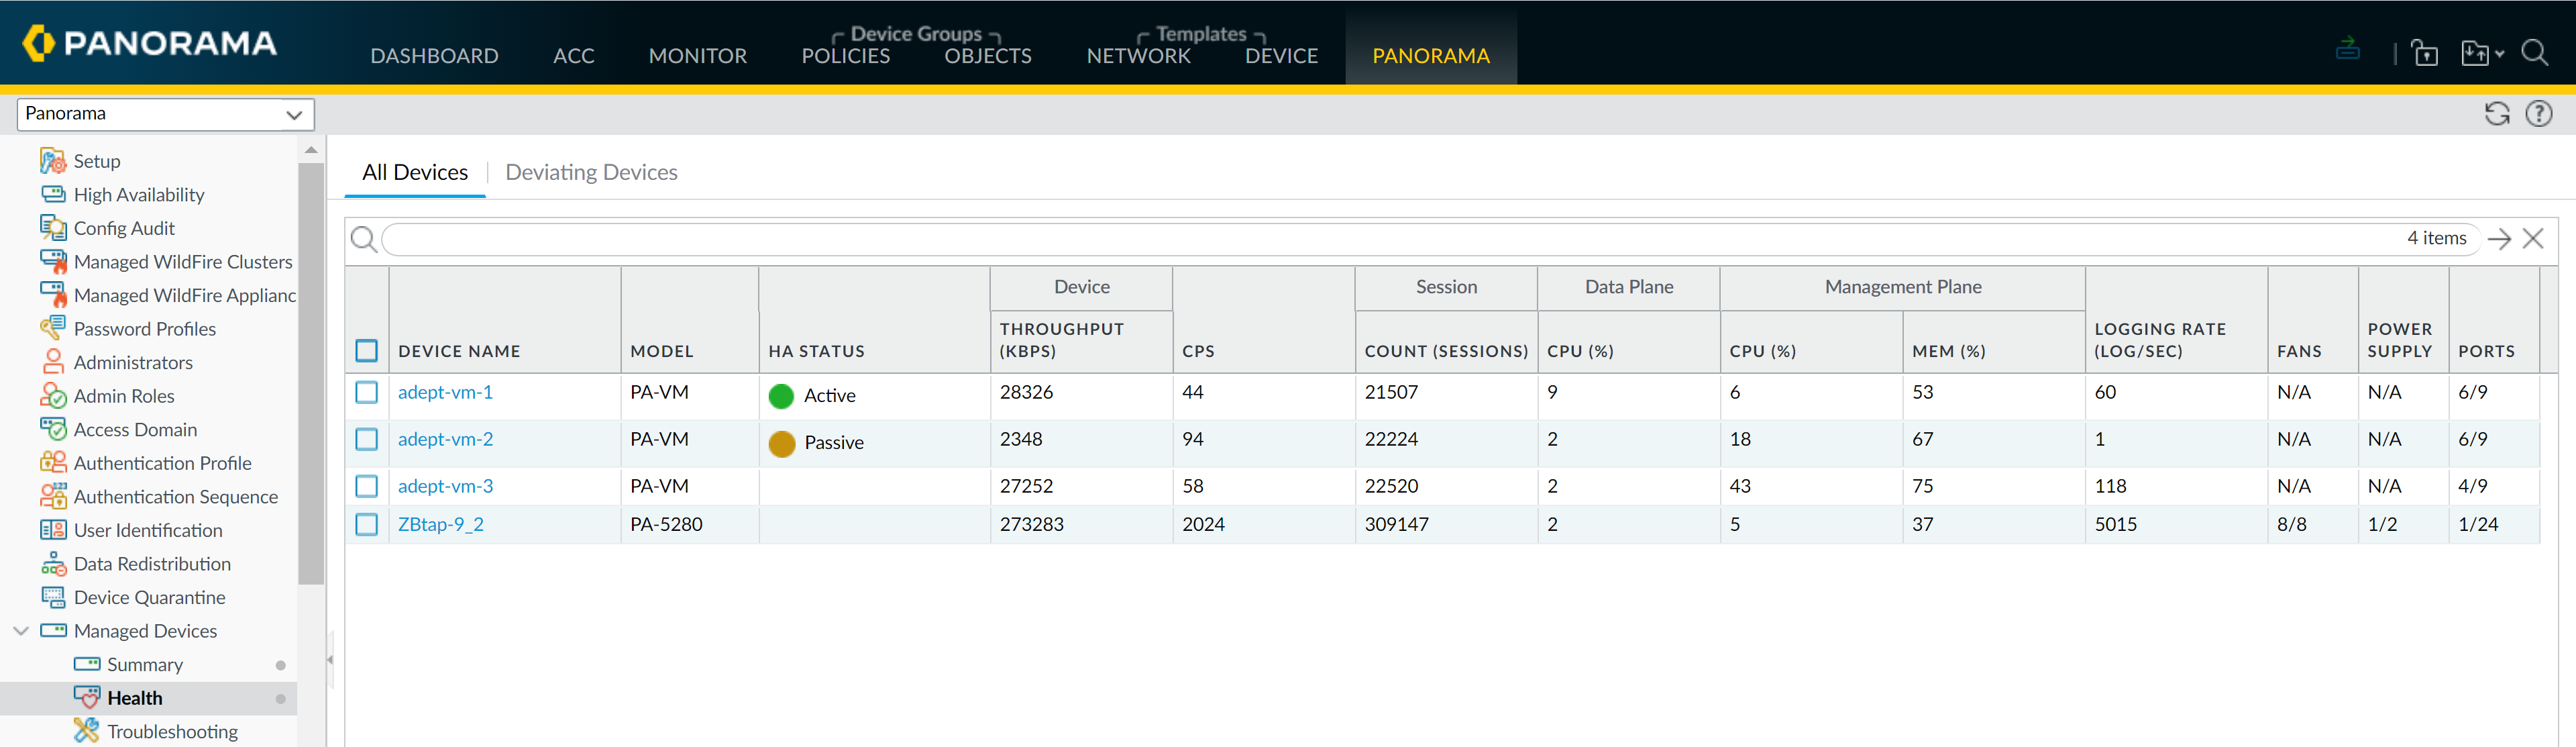Select the ZBtap-9_2 row checkbox
Image resolution: width=2576 pixels, height=747 pixels.
click(367, 525)
